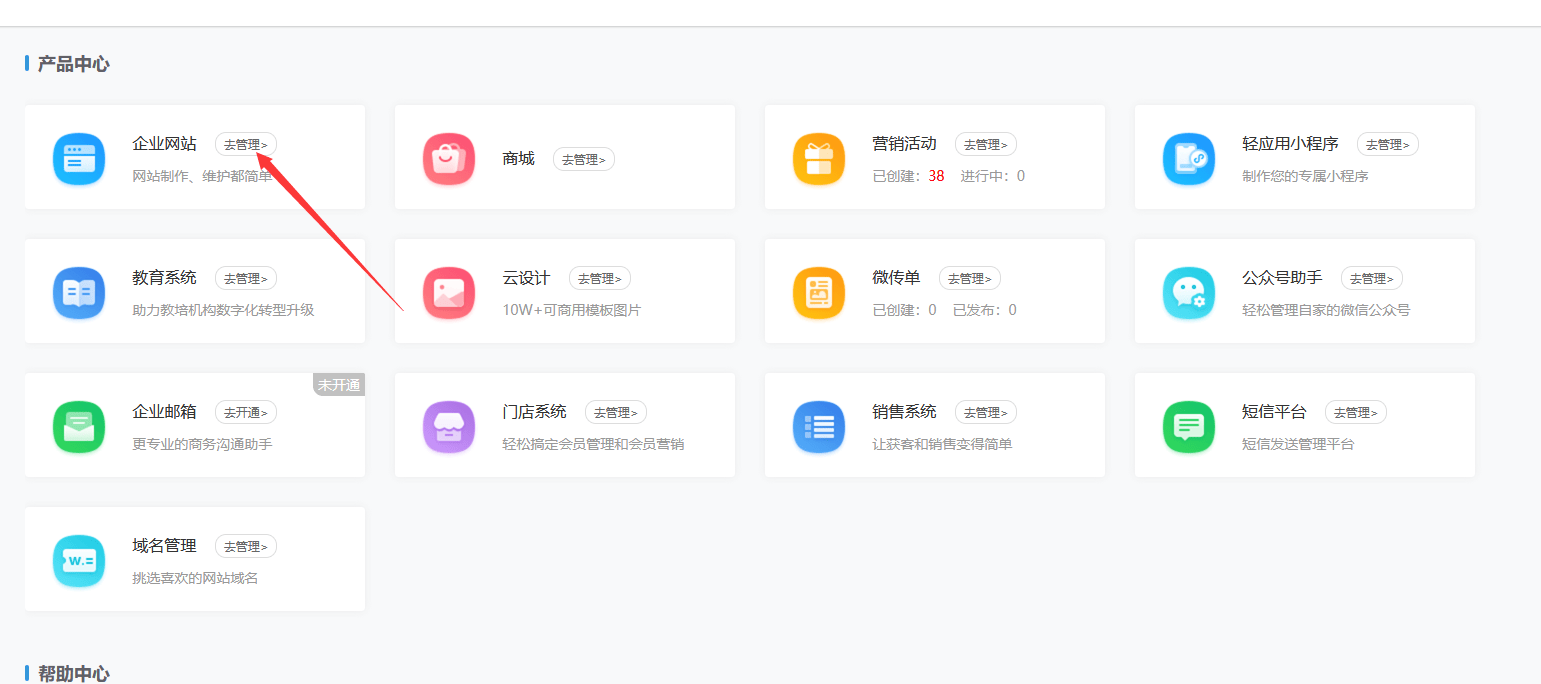Screen dimensions: 1541x684
Task: Click the 轻应用小程序 title
Action: [1291, 144]
